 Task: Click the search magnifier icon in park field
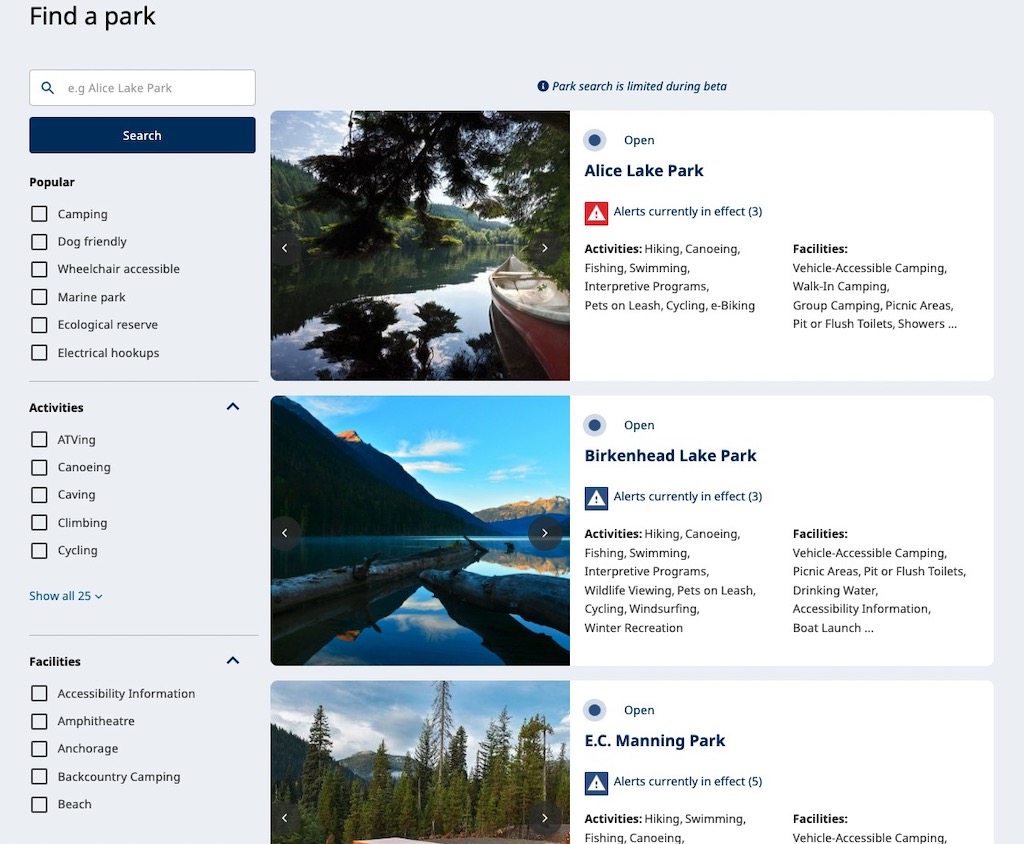coord(47,88)
